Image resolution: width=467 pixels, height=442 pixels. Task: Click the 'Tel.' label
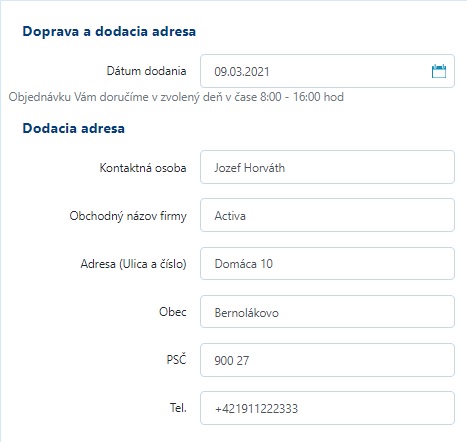pyautogui.click(x=178, y=408)
